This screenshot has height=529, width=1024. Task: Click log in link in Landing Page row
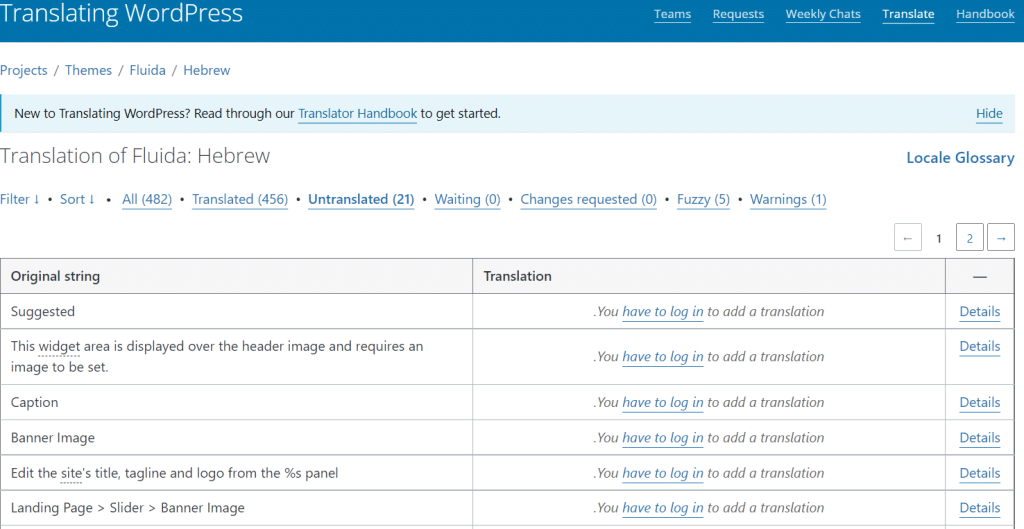click(x=663, y=507)
